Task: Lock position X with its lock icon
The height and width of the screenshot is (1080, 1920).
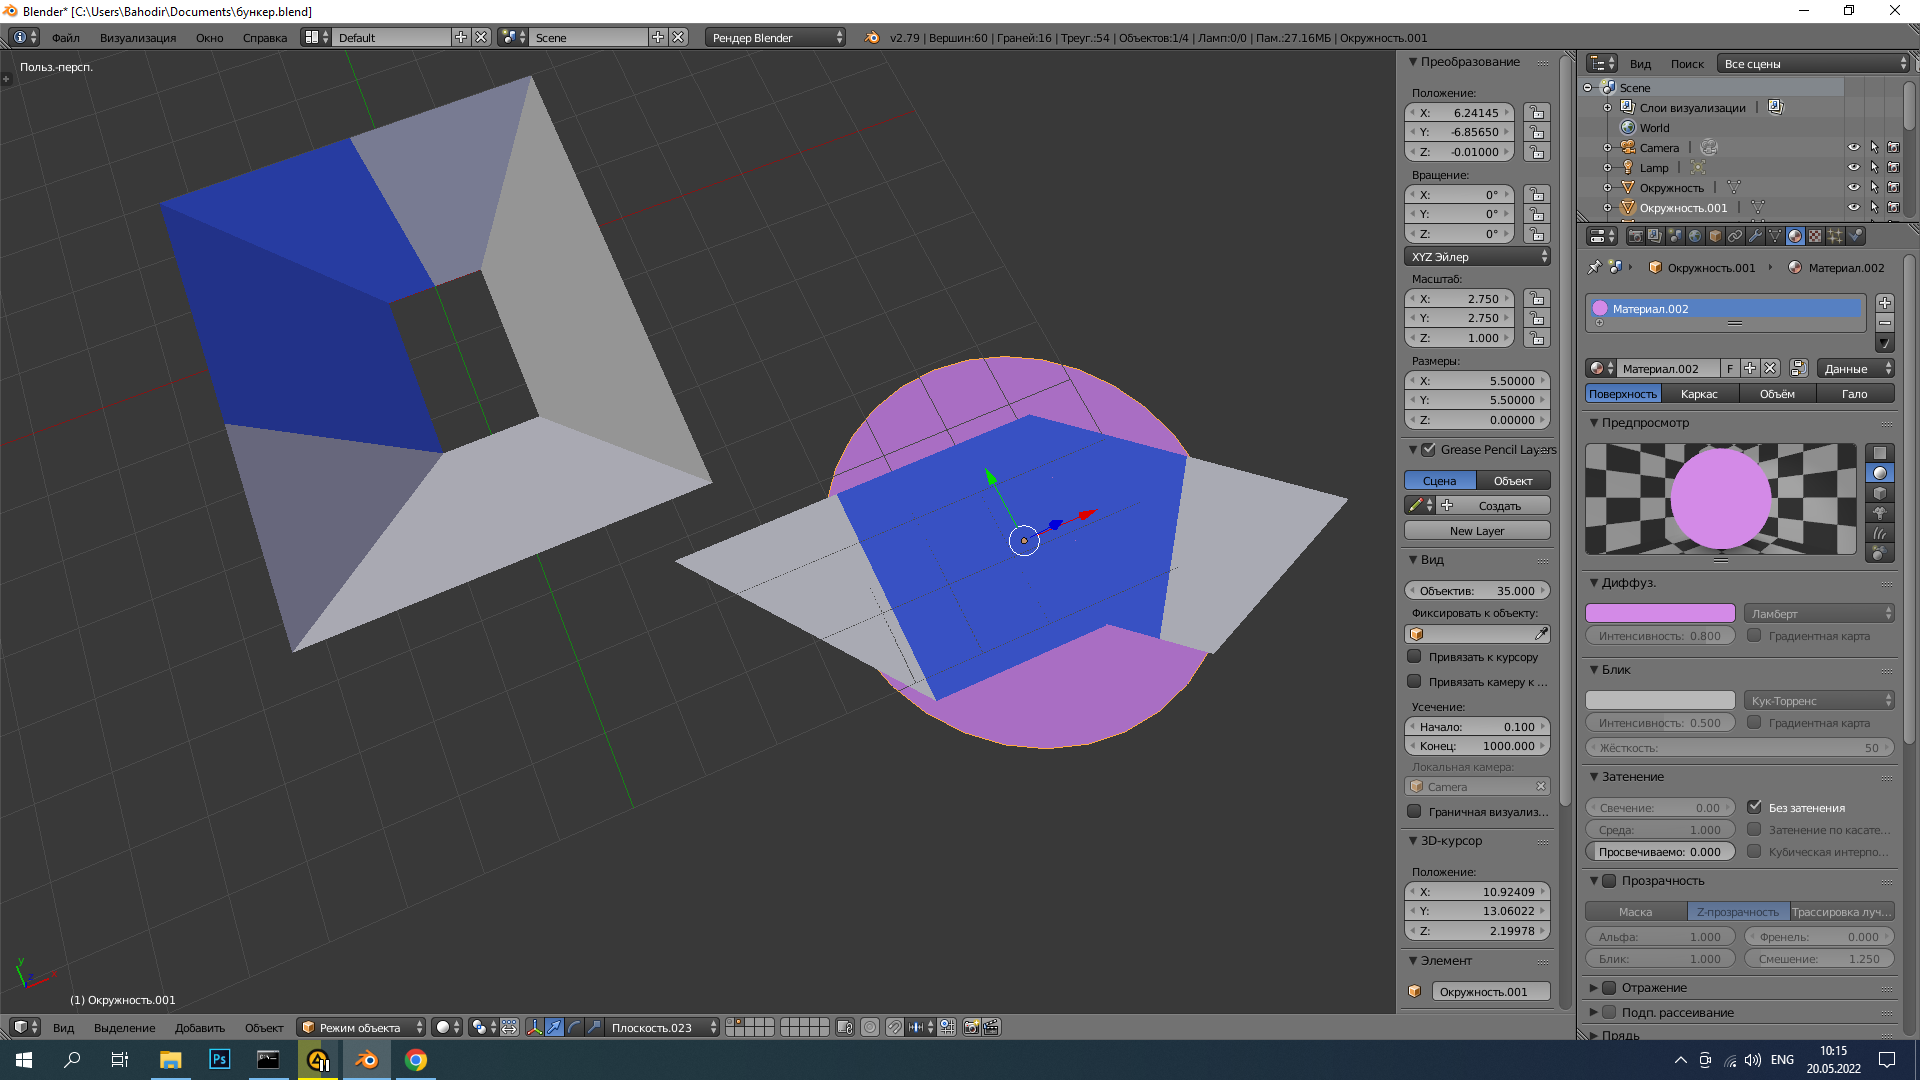Action: coord(1537,113)
